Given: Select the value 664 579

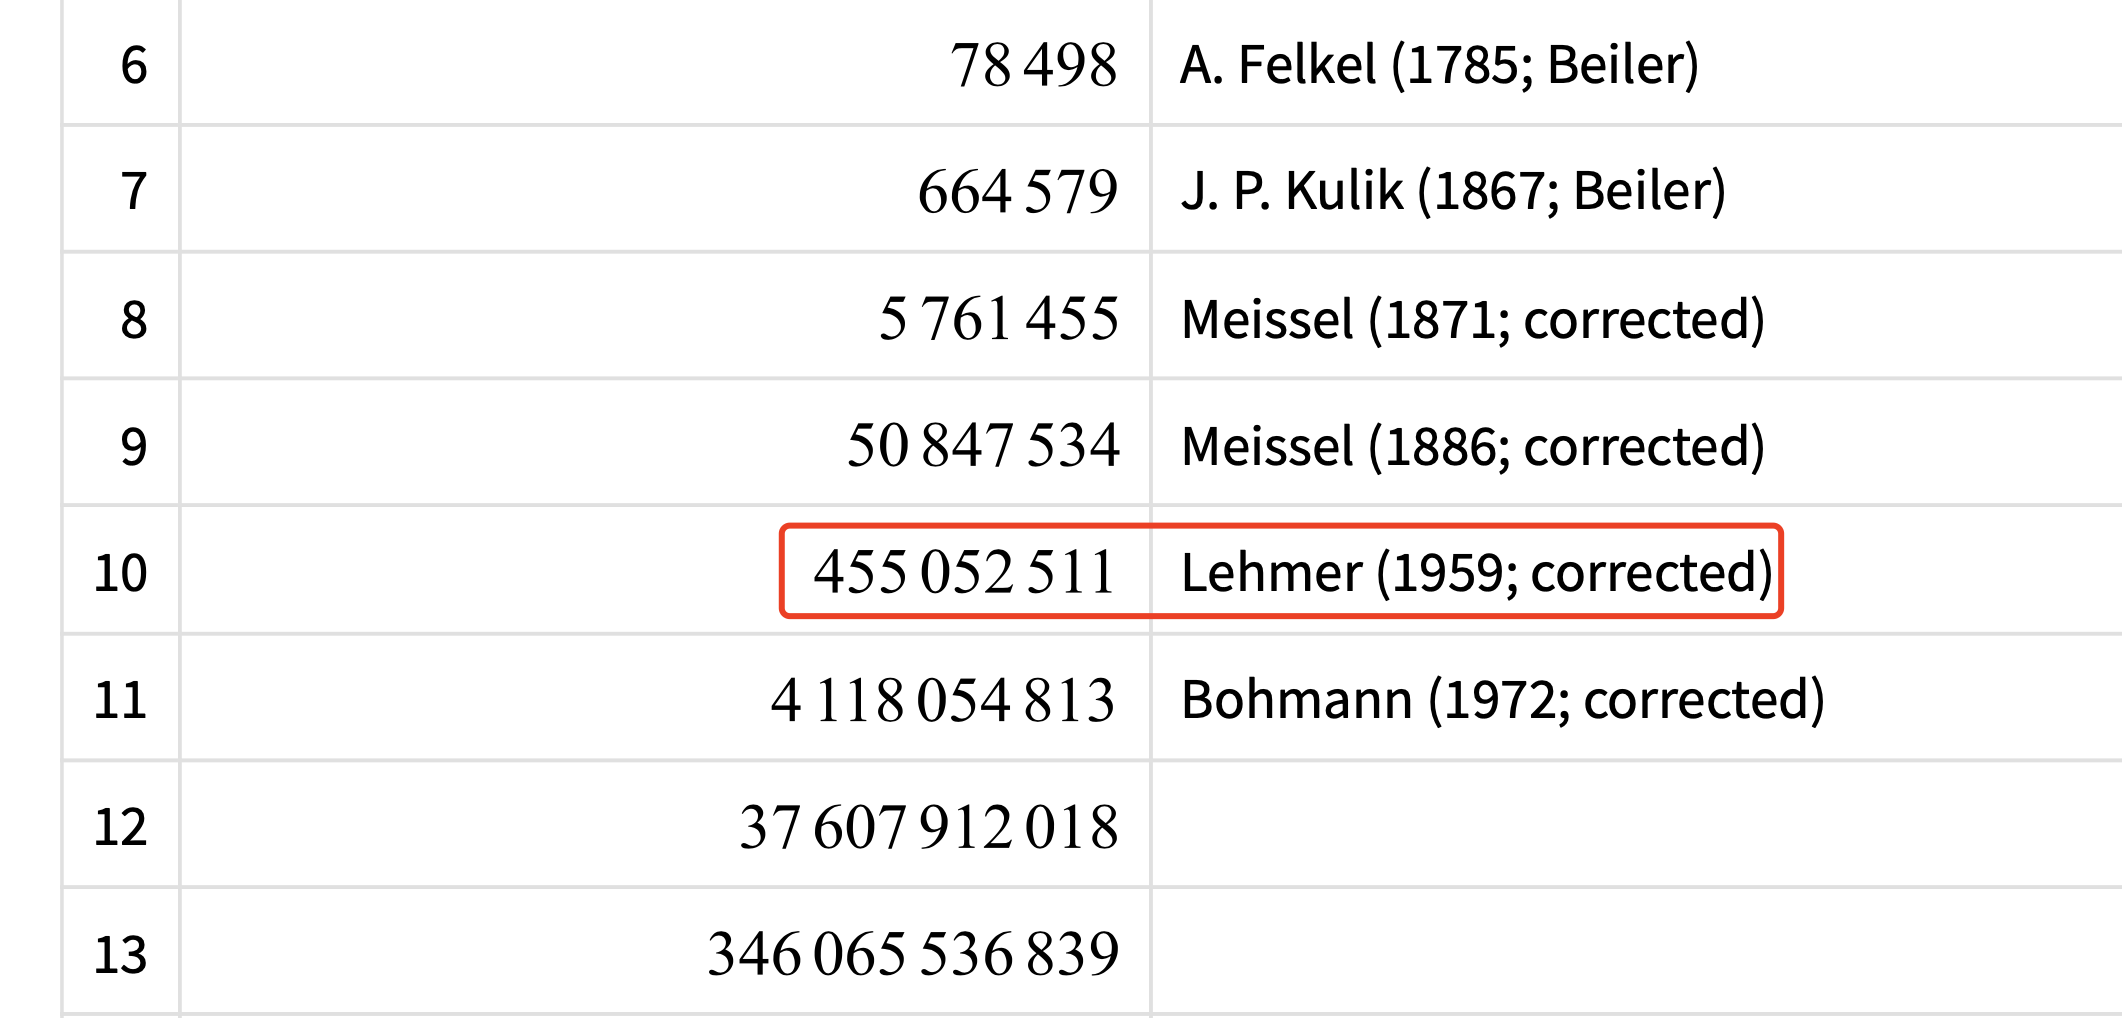Looking at the screenshot, I should pos(1017,192).
